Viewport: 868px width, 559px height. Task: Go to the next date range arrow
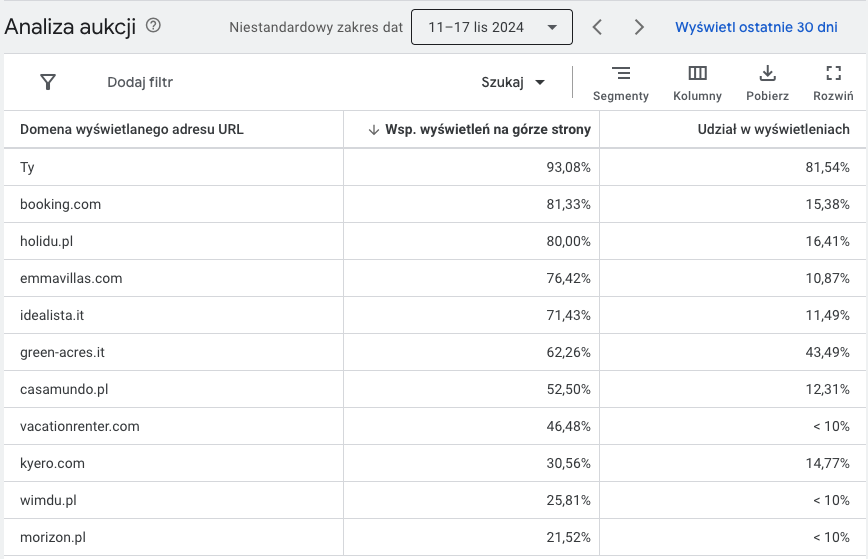[639, 27]
